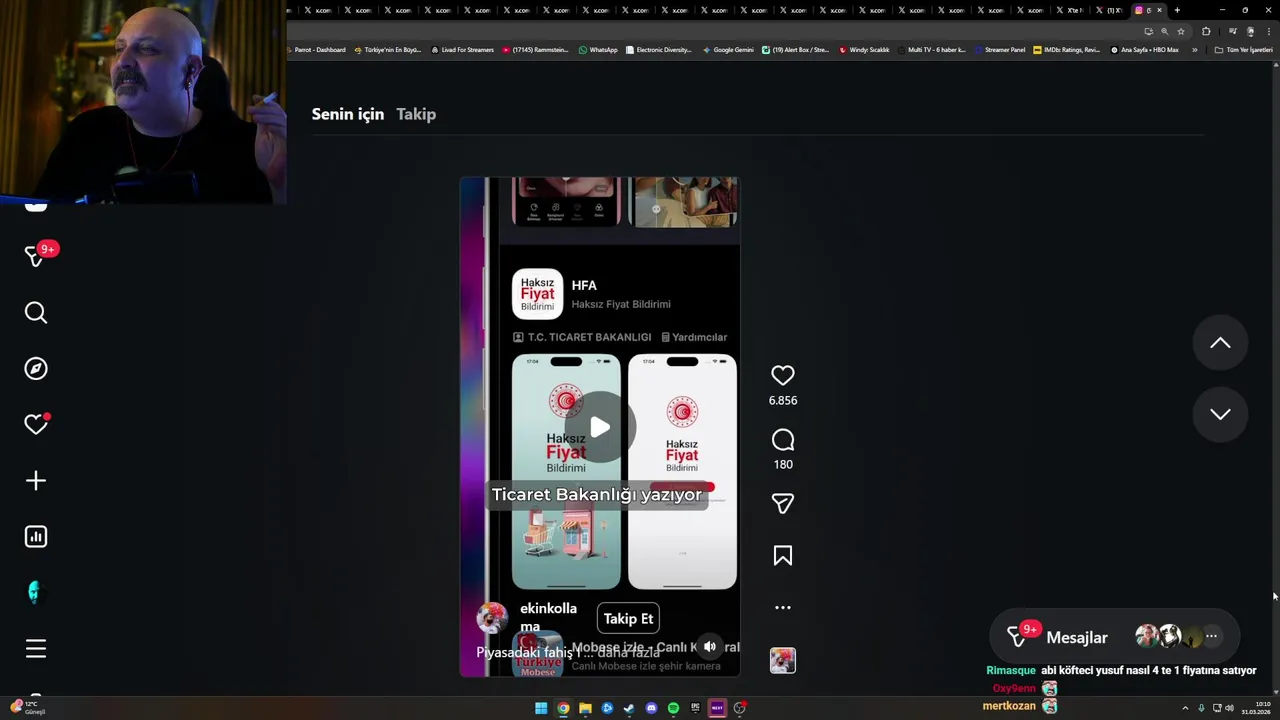Switch to the Takip tab

click(x=416, y=114)
